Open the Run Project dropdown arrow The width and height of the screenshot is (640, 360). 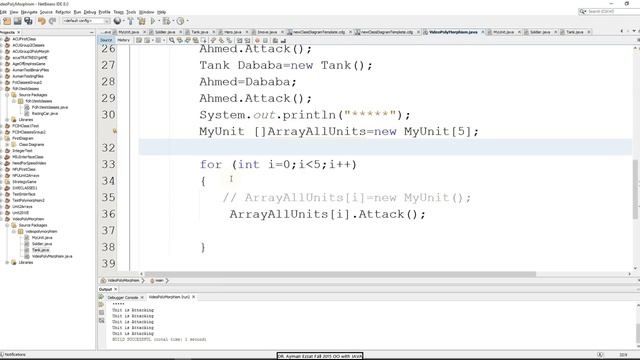point(159,21)
